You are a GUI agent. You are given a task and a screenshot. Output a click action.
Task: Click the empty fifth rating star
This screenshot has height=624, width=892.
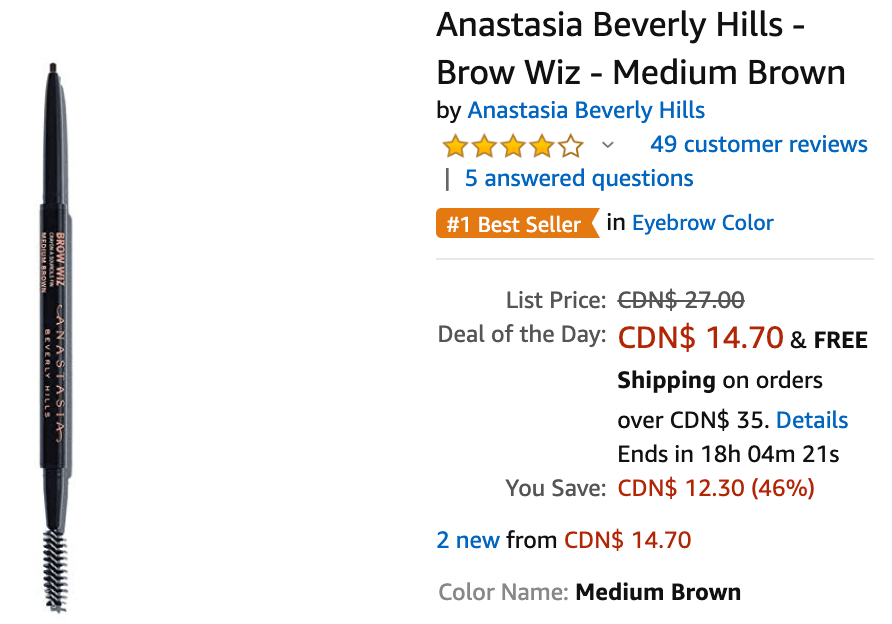coord(571,146)
